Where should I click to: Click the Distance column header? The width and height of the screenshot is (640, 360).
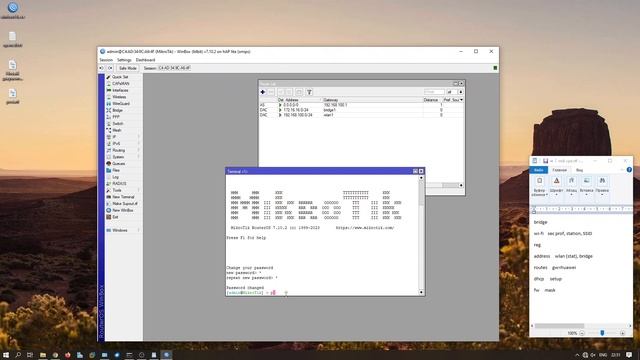click(x=432, y=100)
